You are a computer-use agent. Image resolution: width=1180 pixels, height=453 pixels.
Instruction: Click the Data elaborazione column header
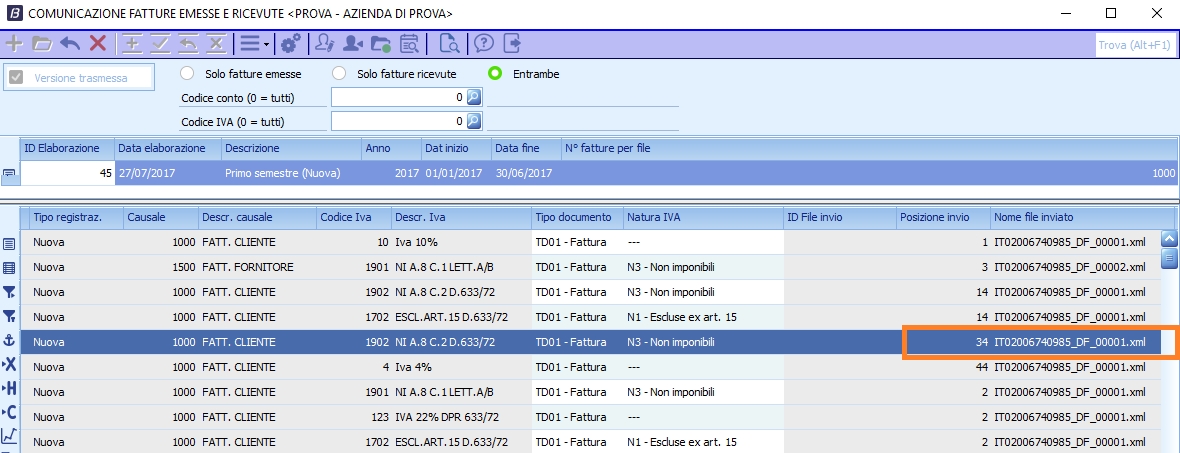pyautogui.click(x=168, y=148)
